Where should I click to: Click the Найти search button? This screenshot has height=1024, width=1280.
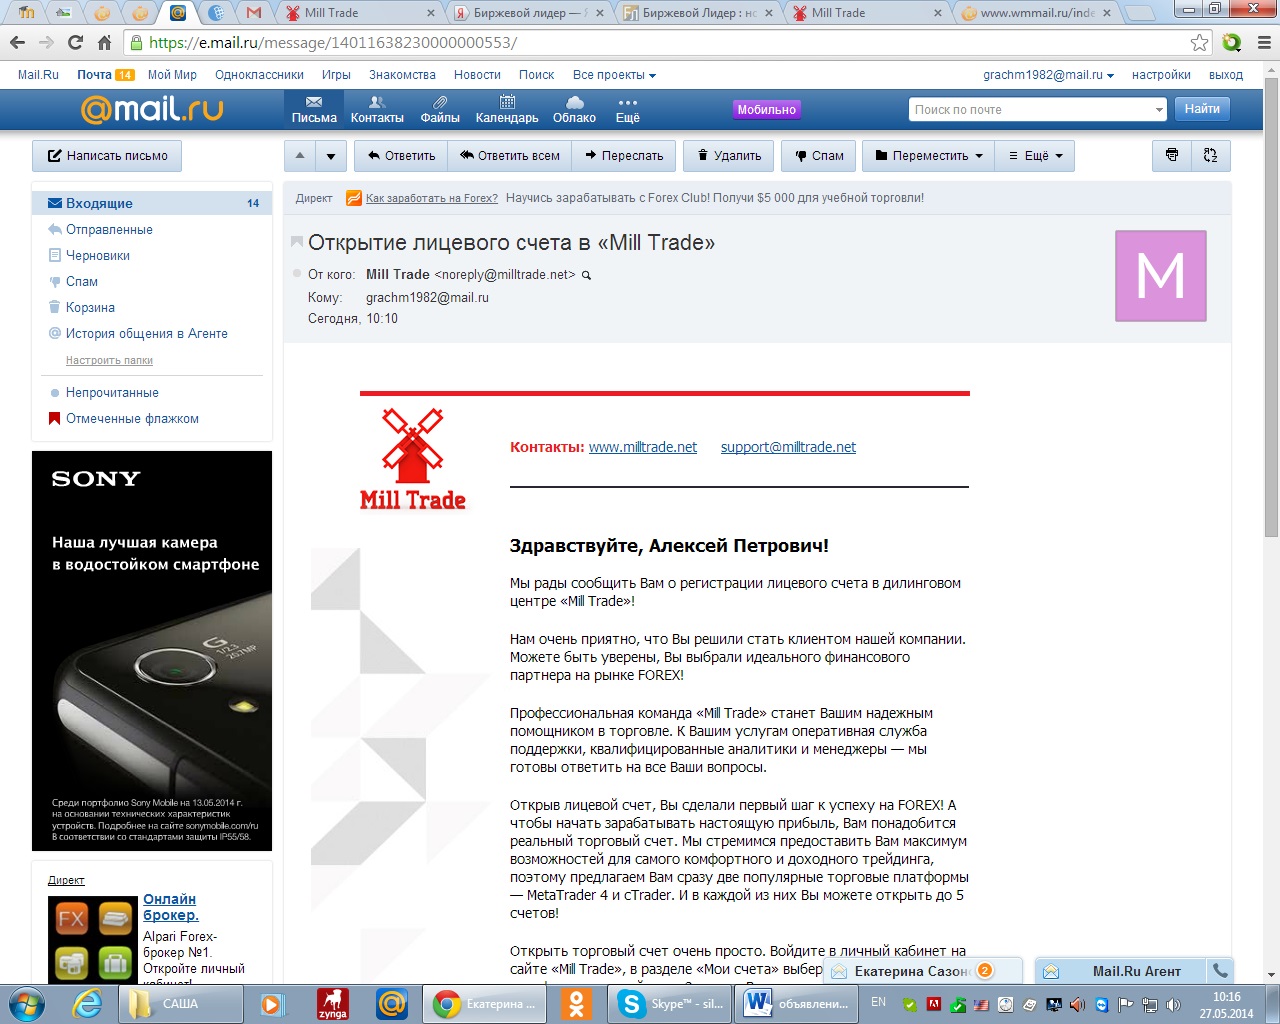pos(1202,109)
